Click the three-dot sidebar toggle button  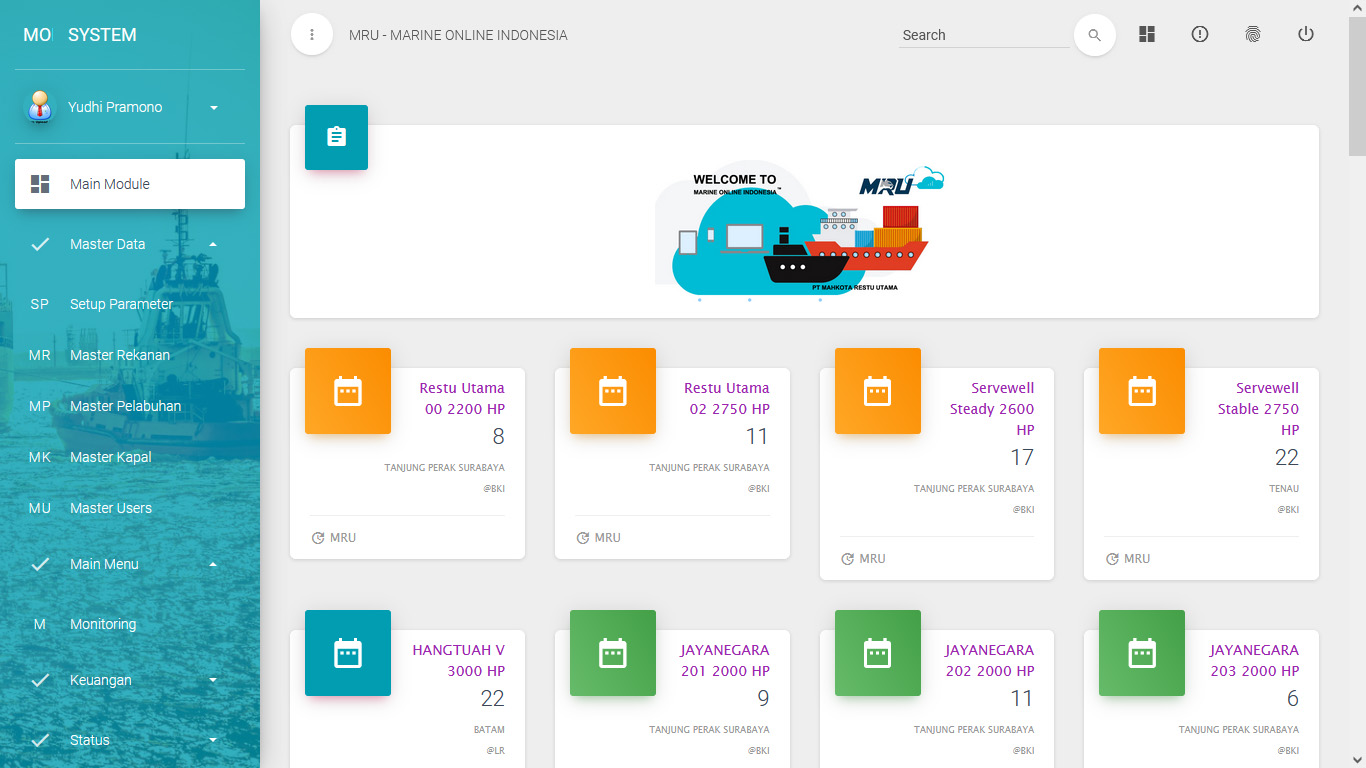[x=312, y=35]
